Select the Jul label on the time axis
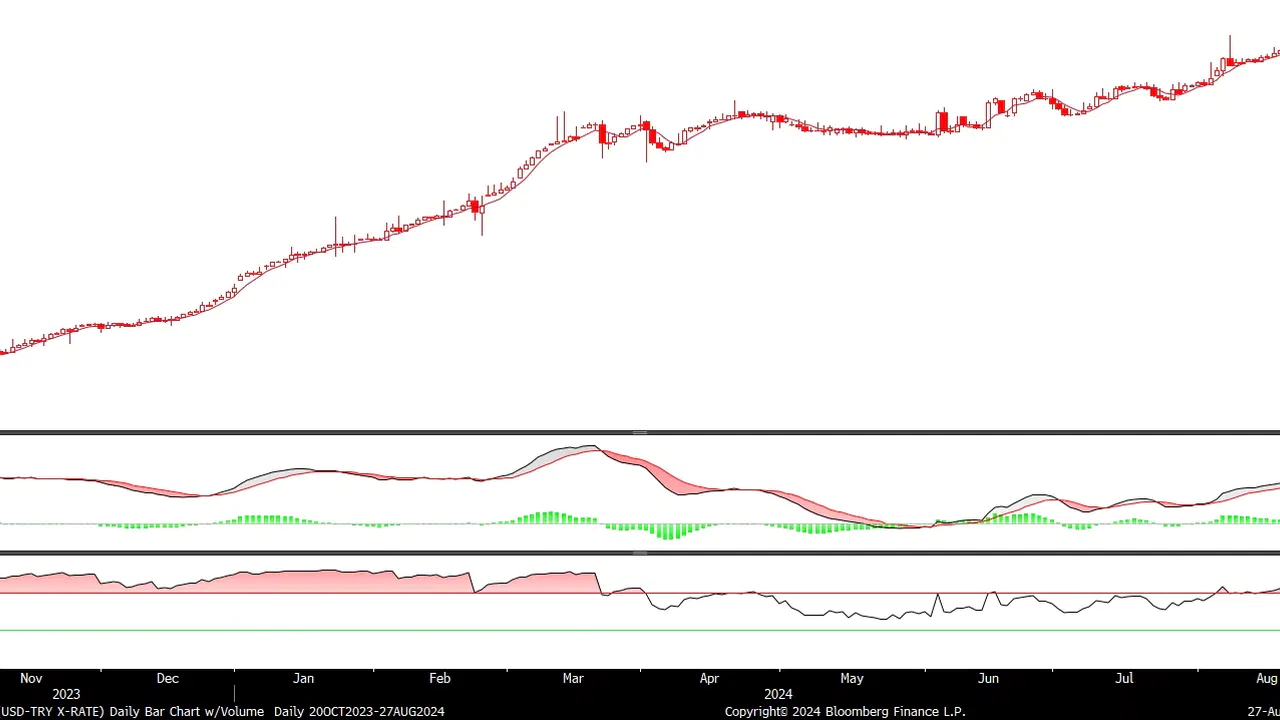The height and width of the screenshot is (720, 1280). [x=1125, y=678]
